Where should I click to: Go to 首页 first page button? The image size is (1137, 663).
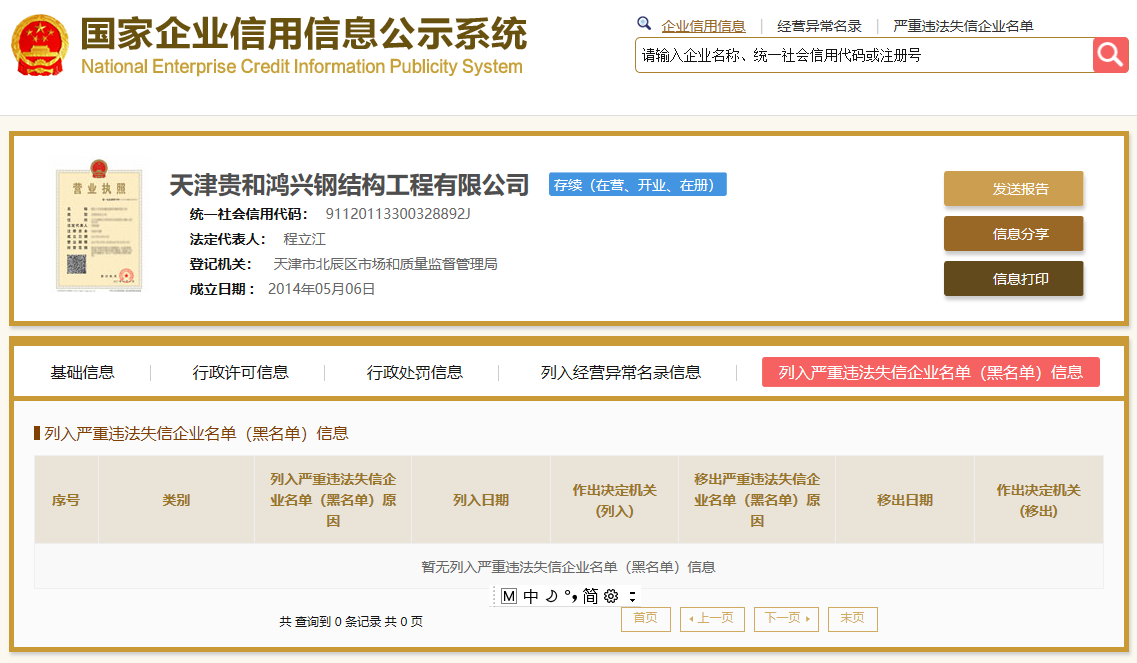pos(645,619)
